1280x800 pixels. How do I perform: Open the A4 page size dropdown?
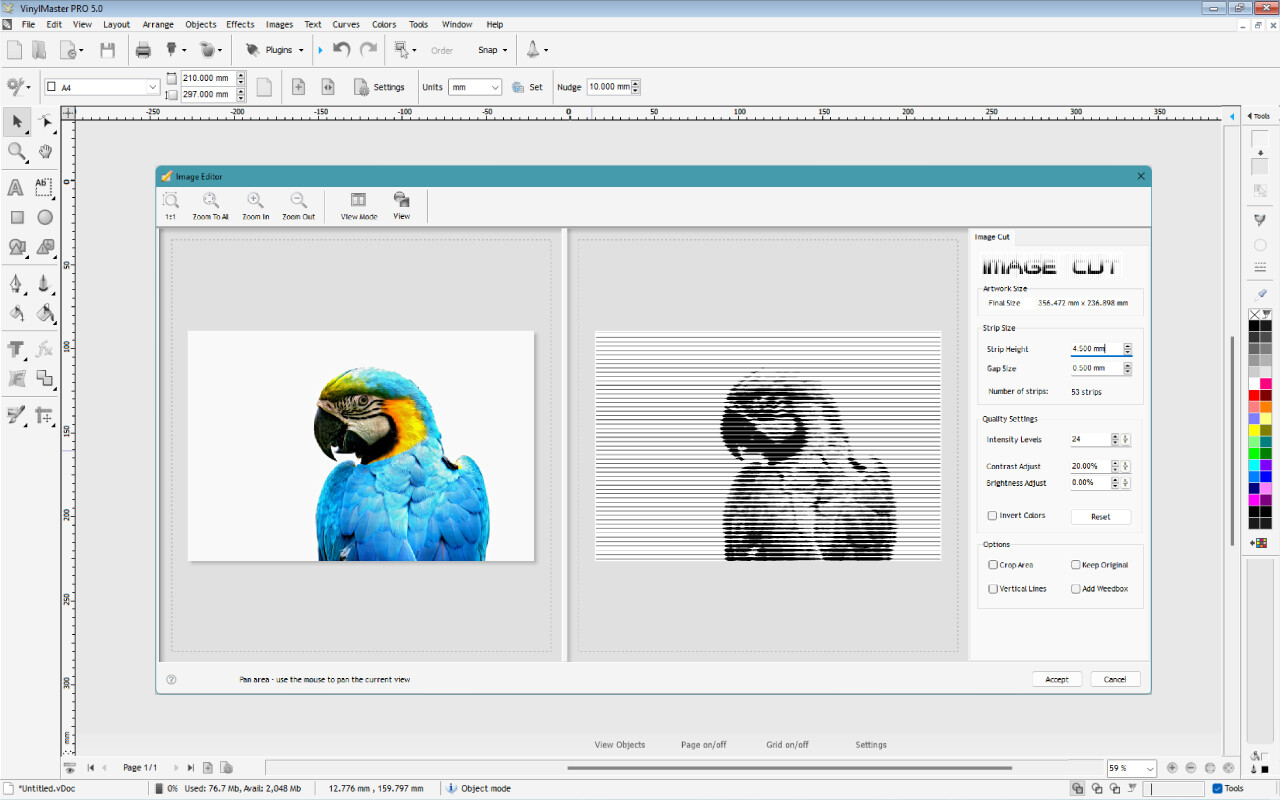155,87
